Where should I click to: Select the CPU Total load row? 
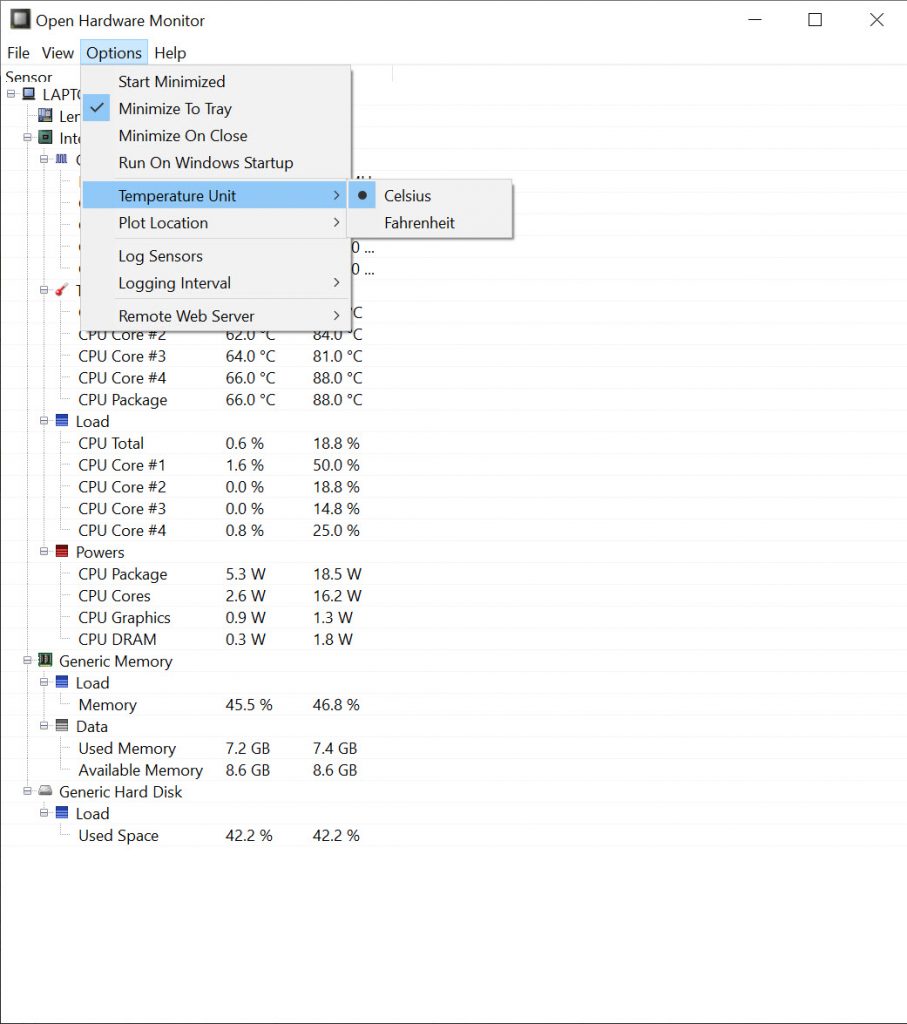point(111,443)
